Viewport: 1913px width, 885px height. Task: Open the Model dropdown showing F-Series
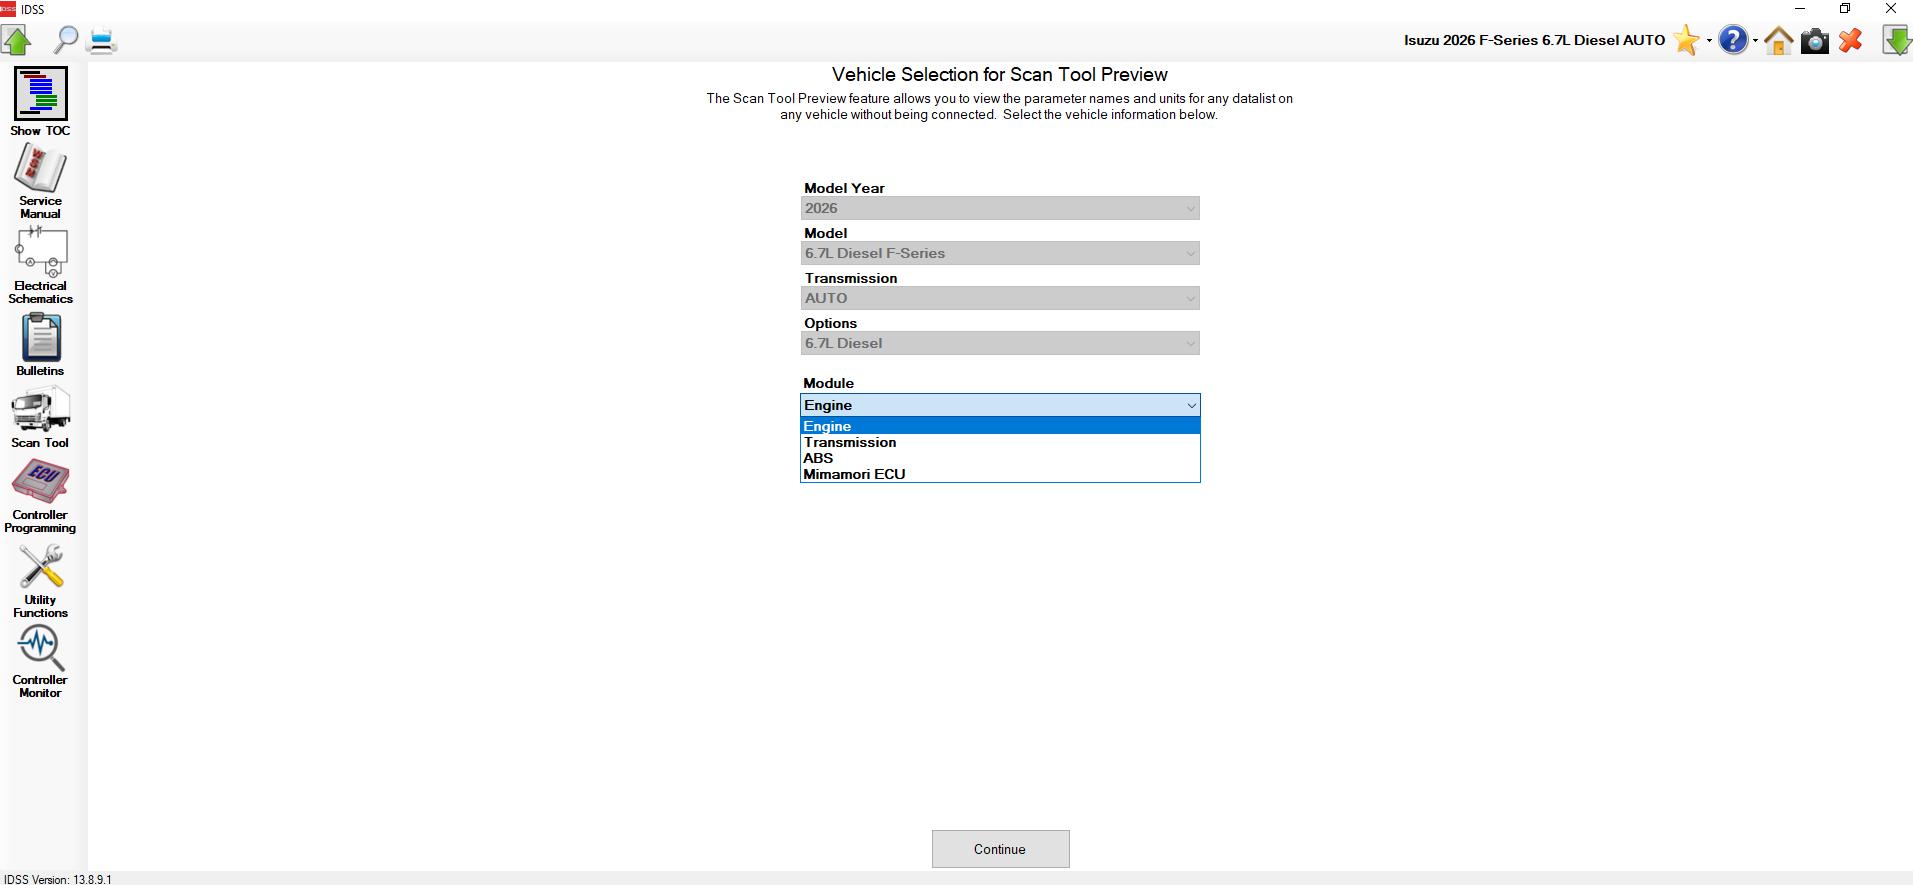coord(1000,253)
